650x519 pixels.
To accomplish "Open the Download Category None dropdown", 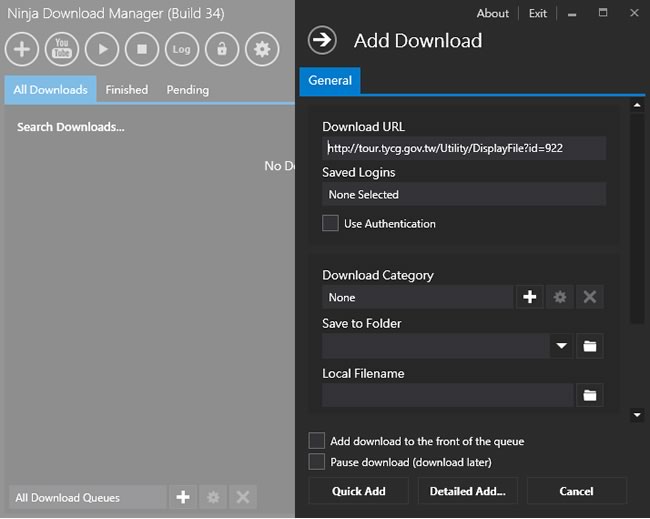I will [417, 297].
